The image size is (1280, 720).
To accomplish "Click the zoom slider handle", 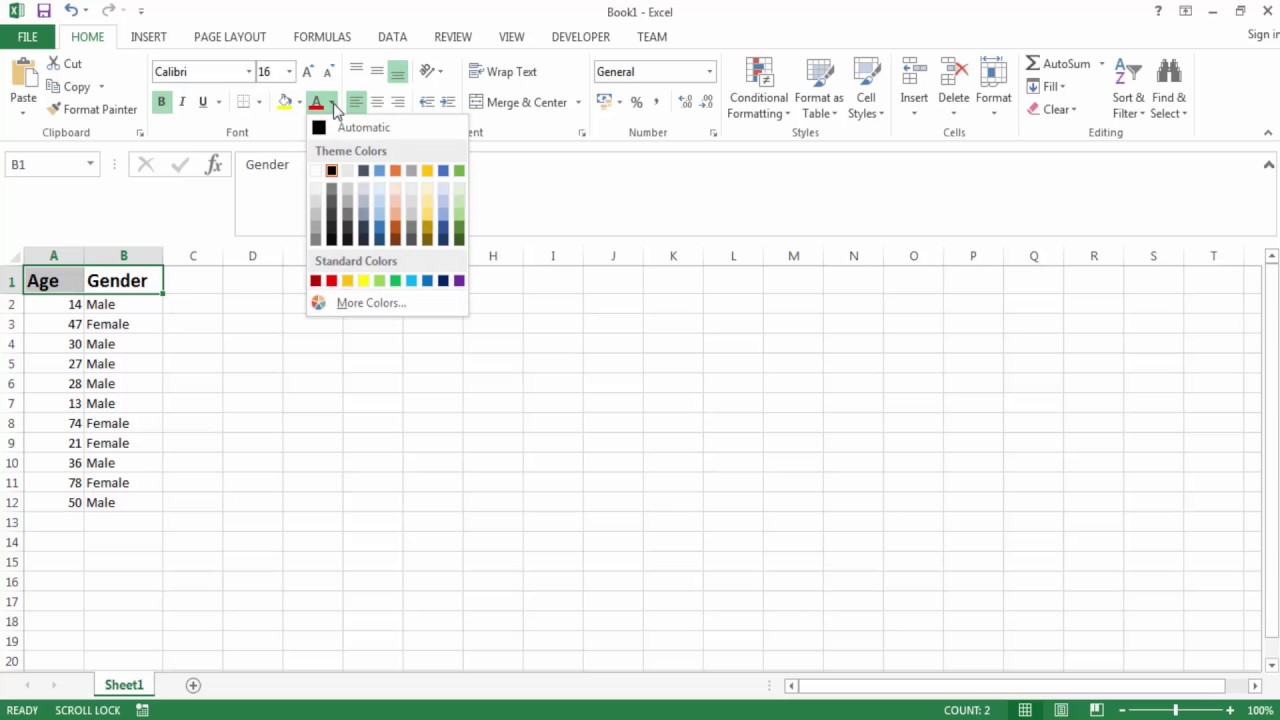I will (1176, 710).
